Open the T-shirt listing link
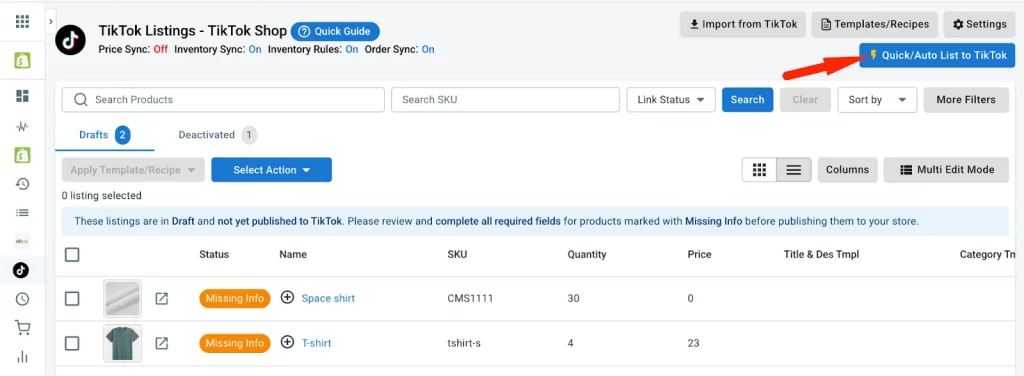Viewport: 1024px width, 376px height. coord(316,343)
